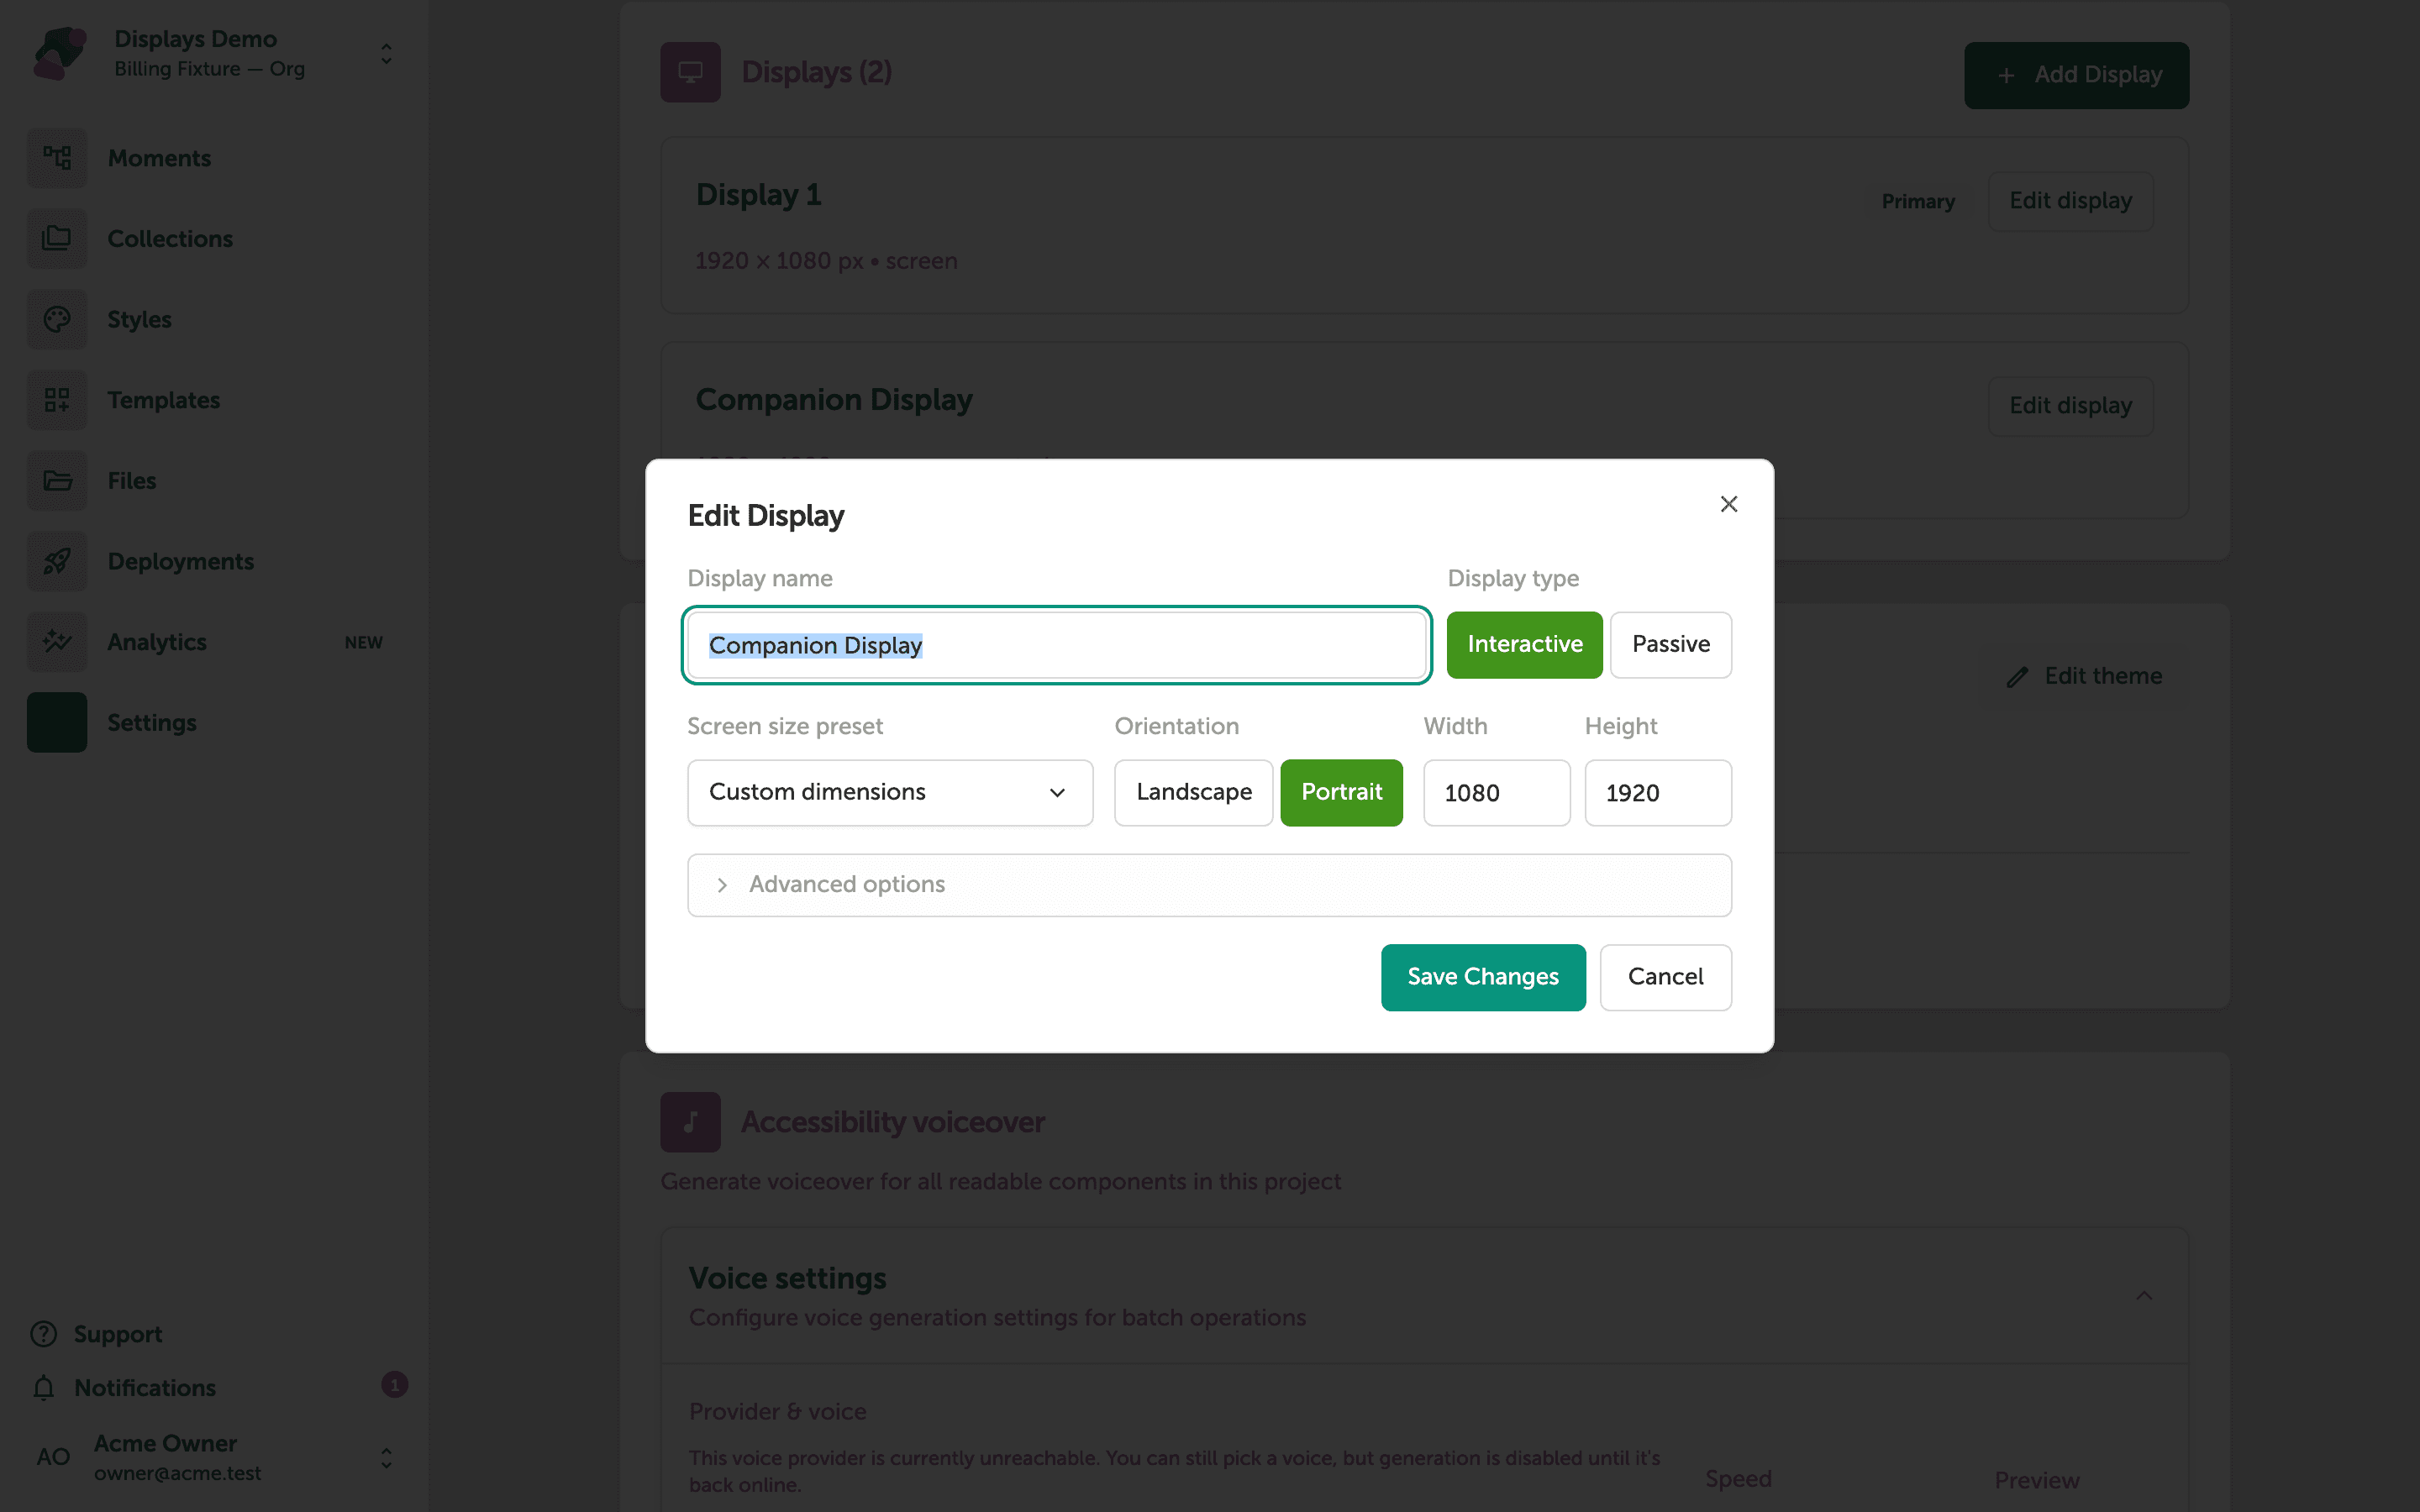
Task: Click Cancel in Edit Display dialog
Action: point(1665,977)
